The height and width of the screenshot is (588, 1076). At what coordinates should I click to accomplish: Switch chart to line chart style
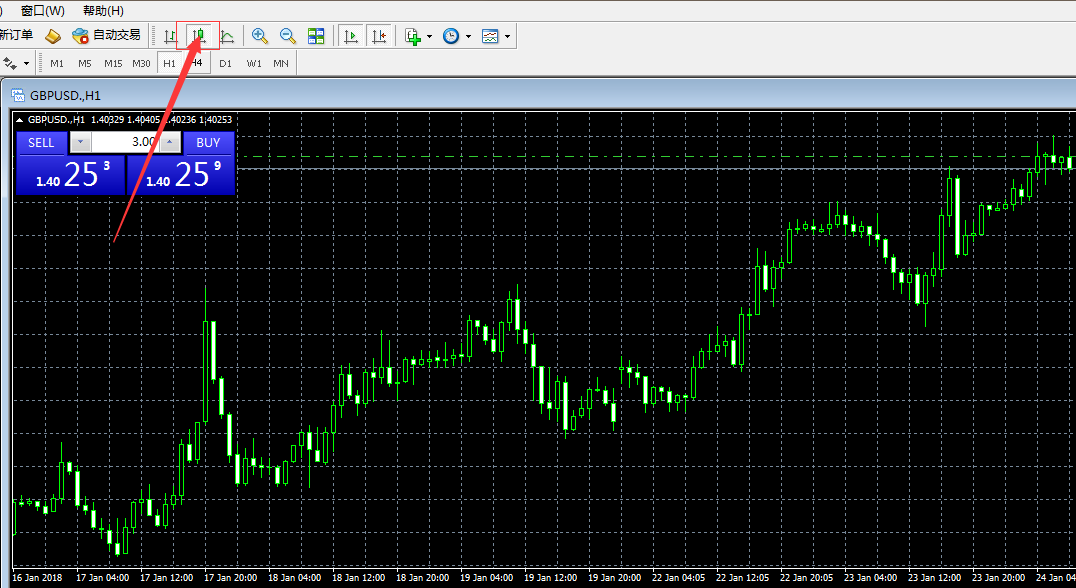click(x=228, y=36)
